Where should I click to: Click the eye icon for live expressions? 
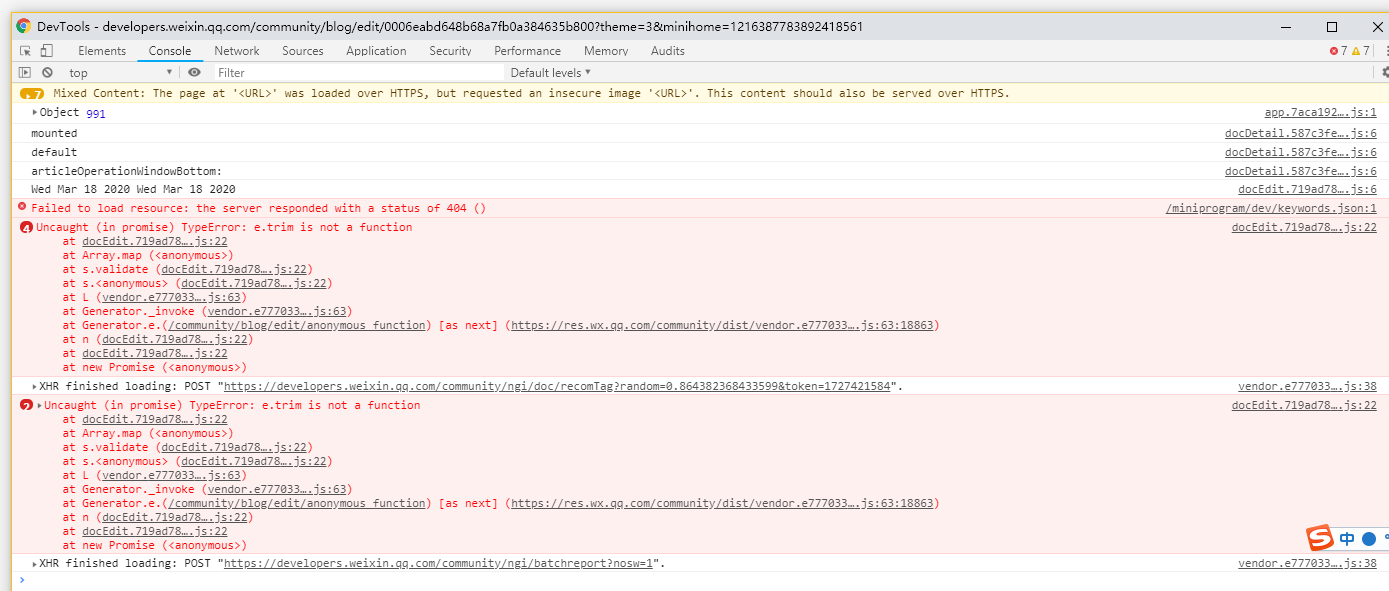[194, 72]
